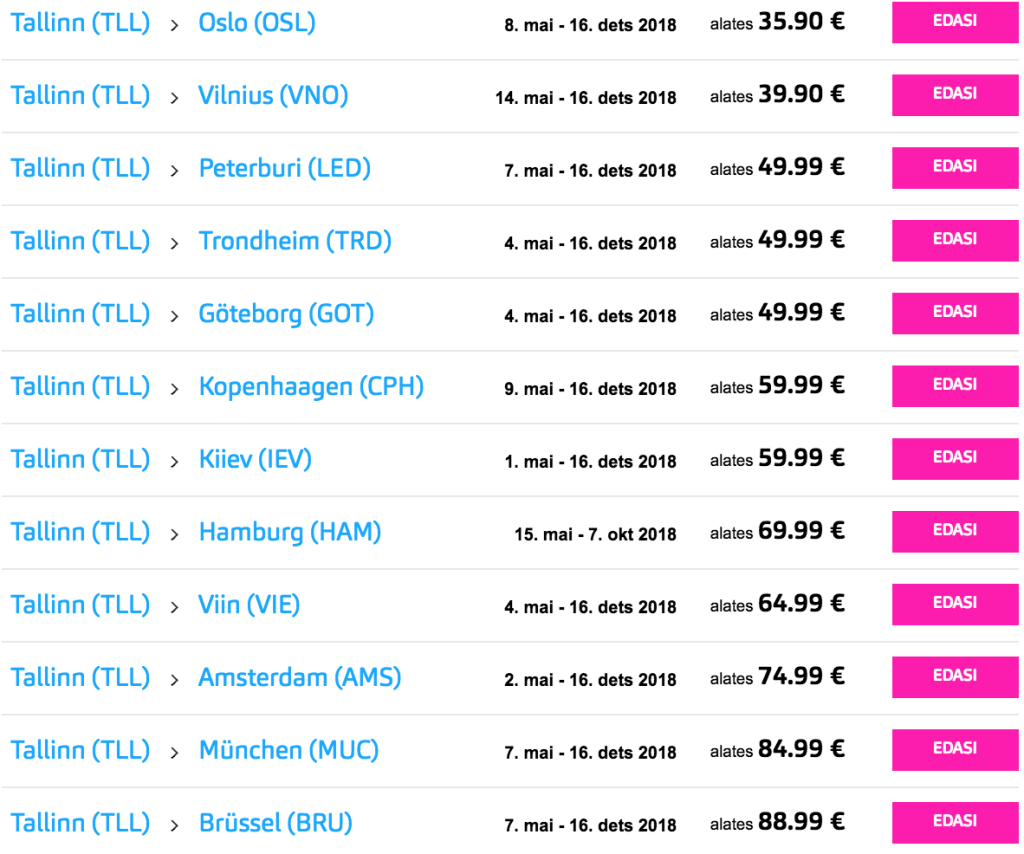Image resolution: width=1024 pixels, height=854 pixels.
Task: Click EDASI button for Oslo flight
Action: click(954, 22)
